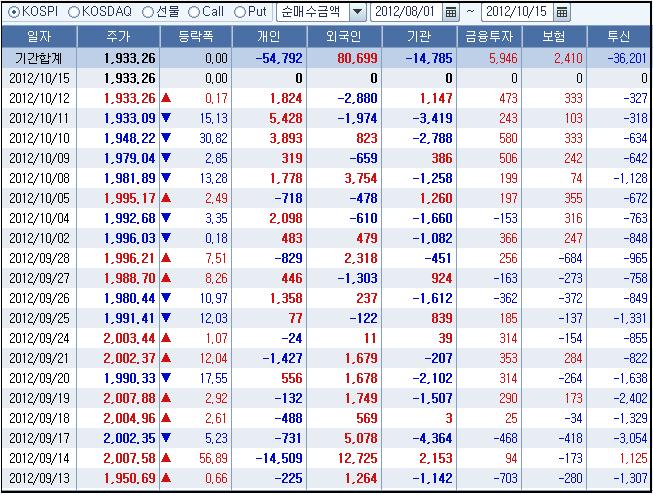Screen dimensions: 653x495
Task: Select the Call radio button
Action: tap(193, 12)
